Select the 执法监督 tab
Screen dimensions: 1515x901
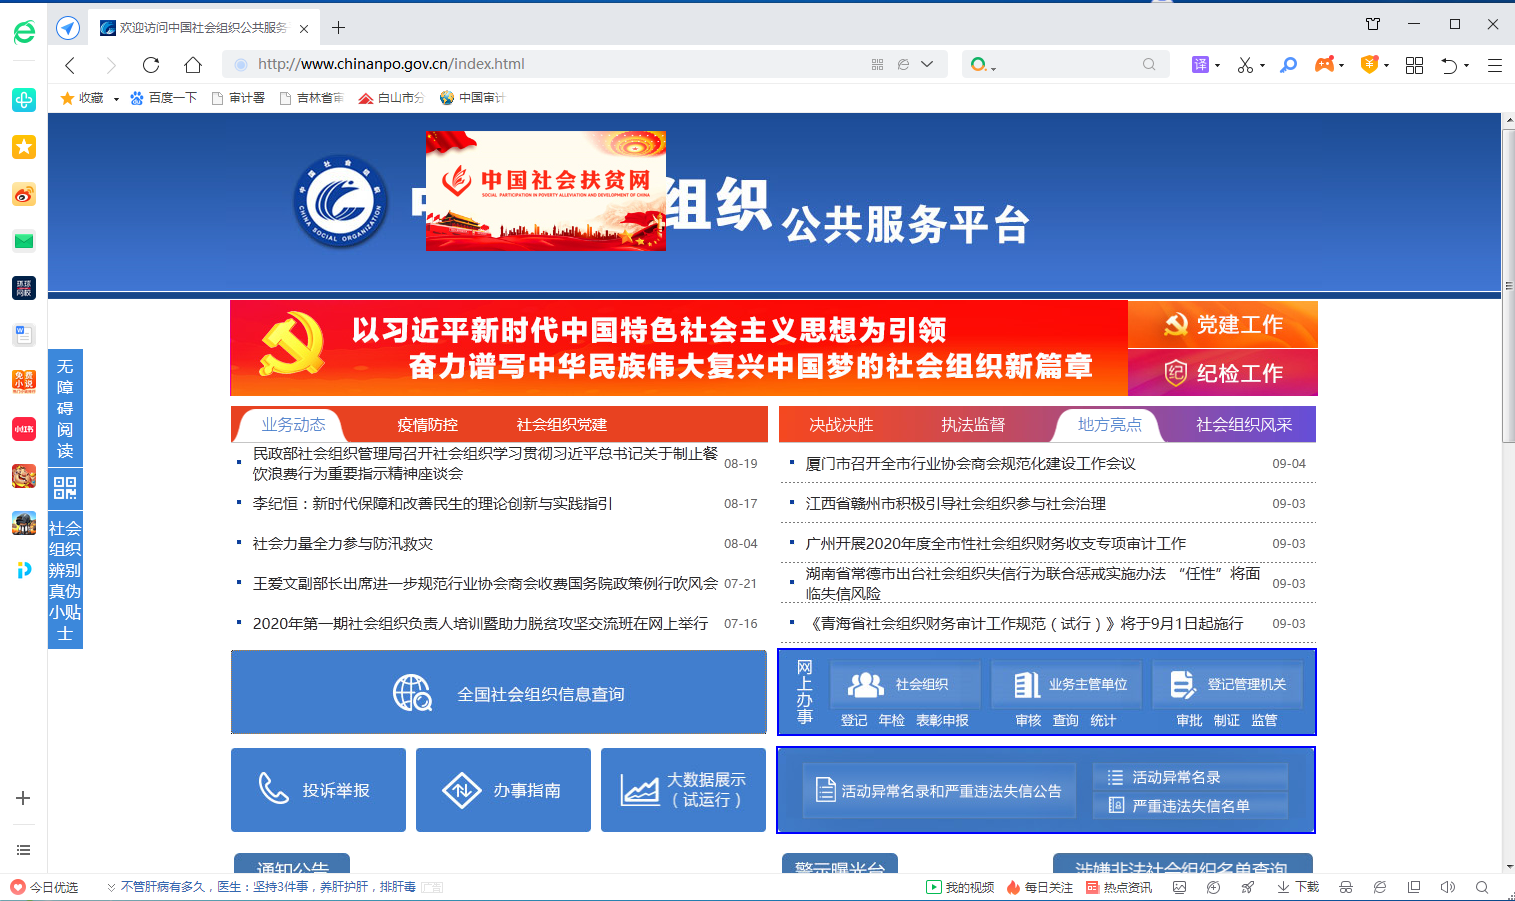tap(972, 425)
